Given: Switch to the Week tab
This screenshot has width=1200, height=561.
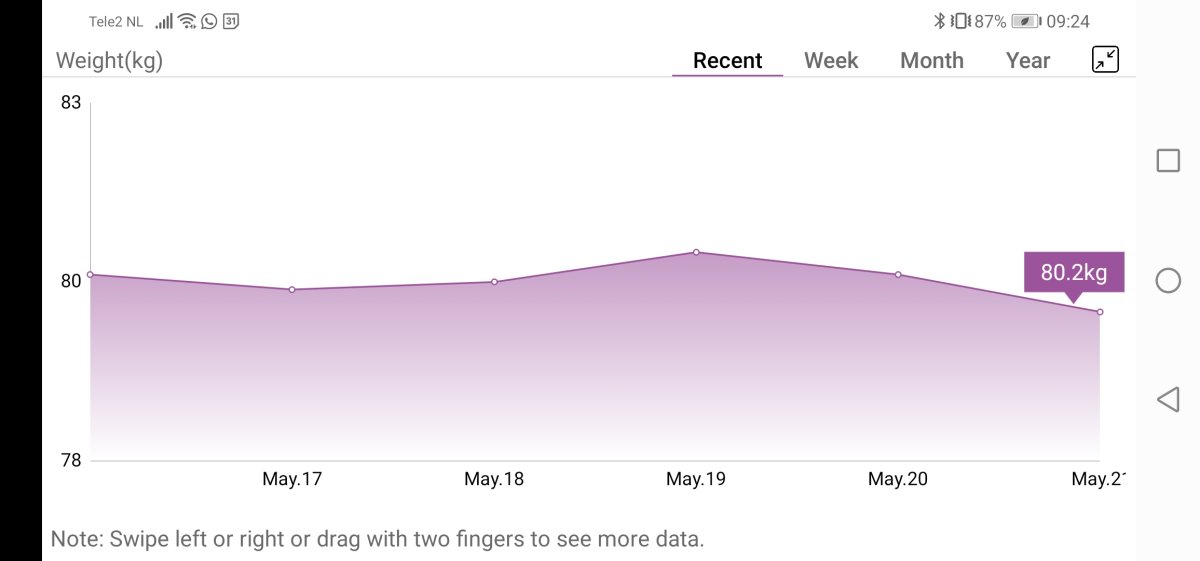Looking at the screenshot, I should [x=831, y=60].
